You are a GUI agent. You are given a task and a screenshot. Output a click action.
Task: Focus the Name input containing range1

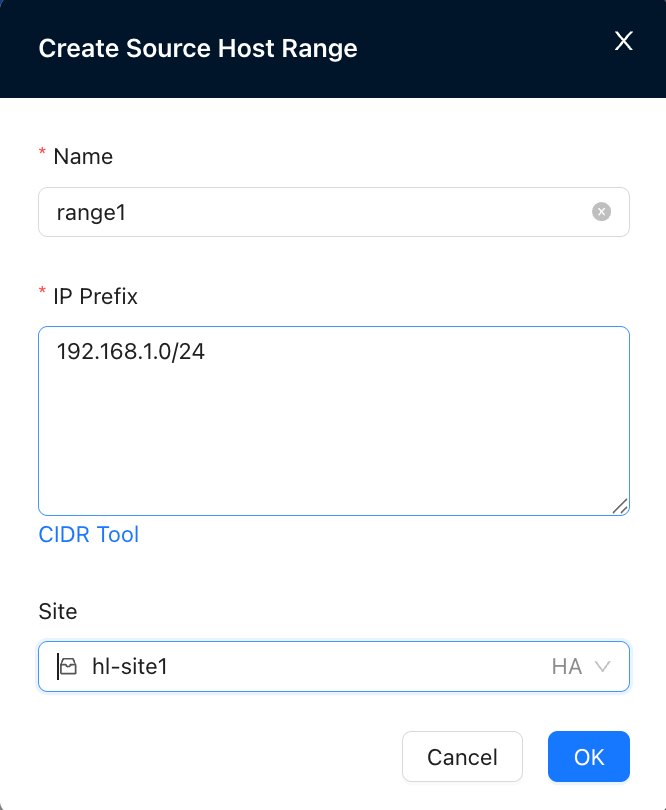tap(334, 212)
